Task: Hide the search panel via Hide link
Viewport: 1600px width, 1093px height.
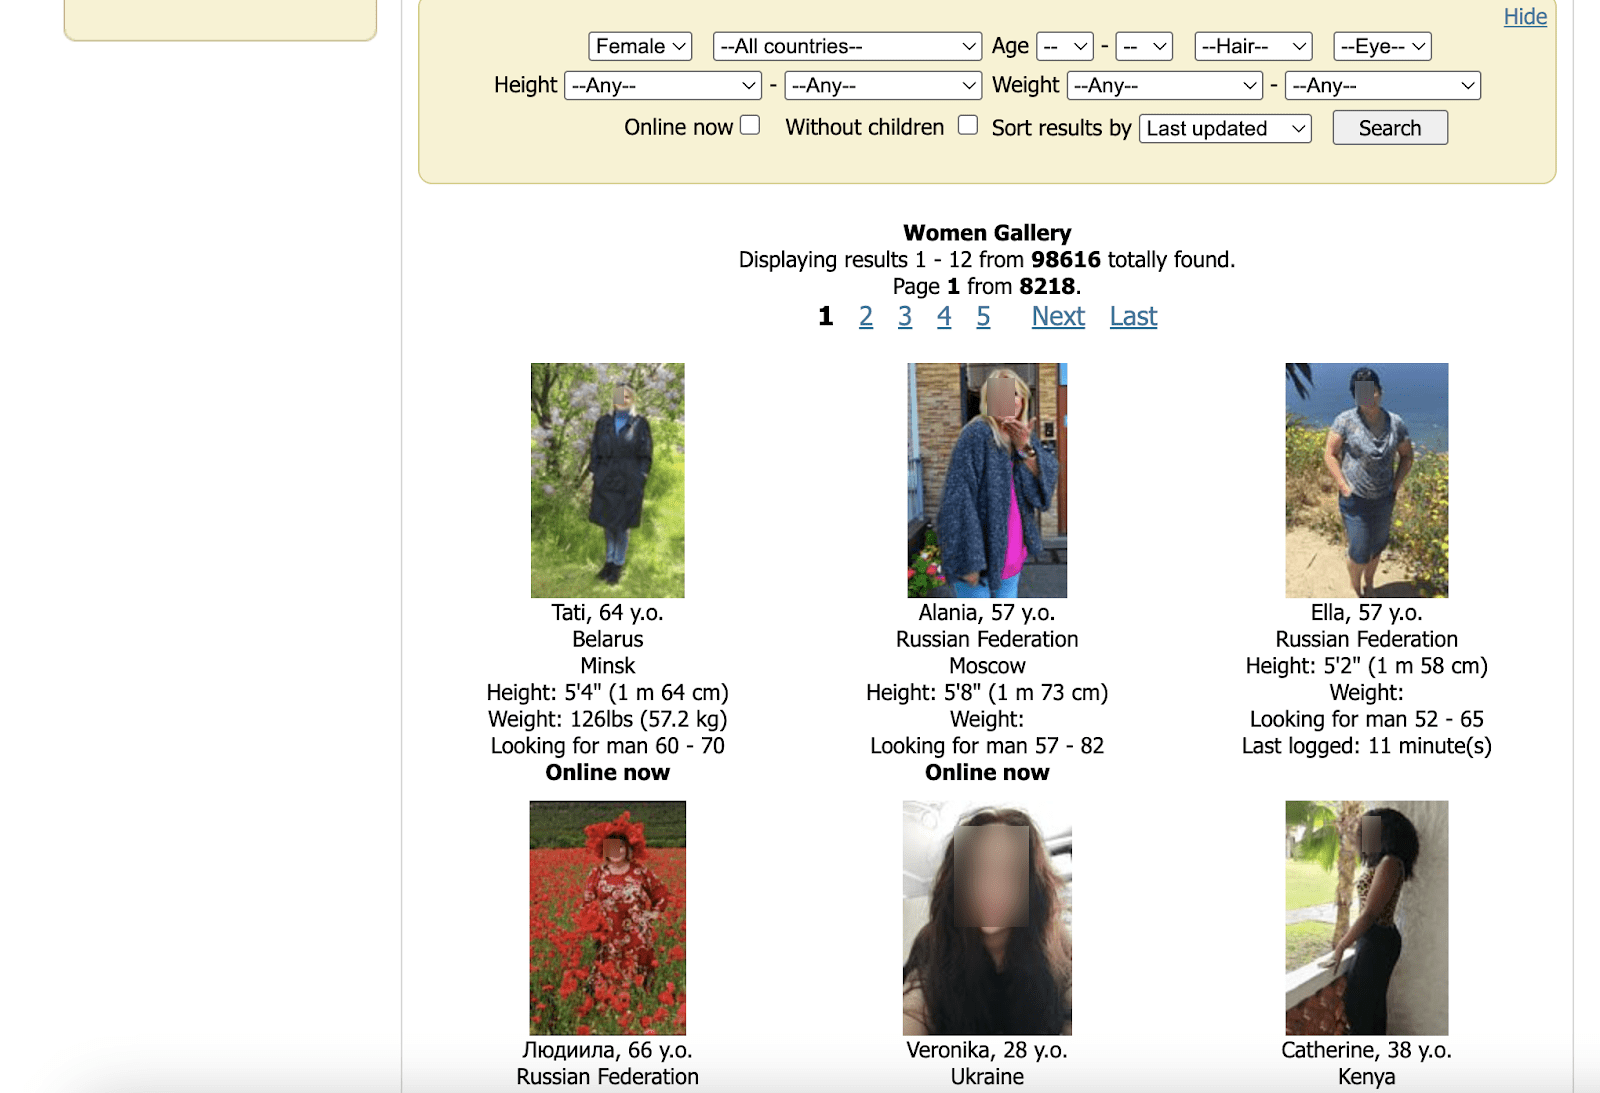Action: click(1525, 17)
